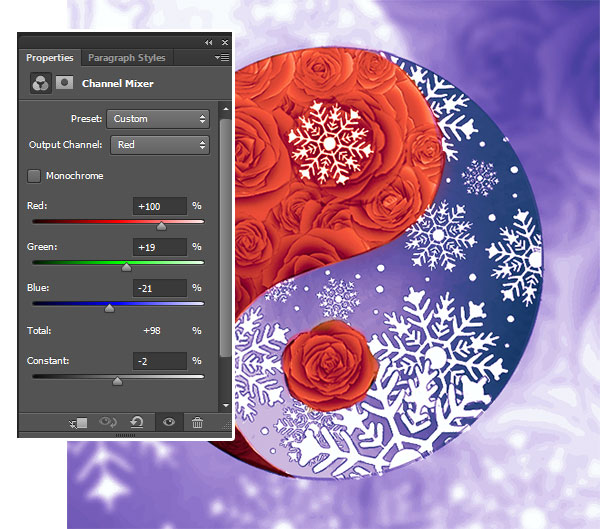
Task: Click the Total label
Action: (39, 330)
